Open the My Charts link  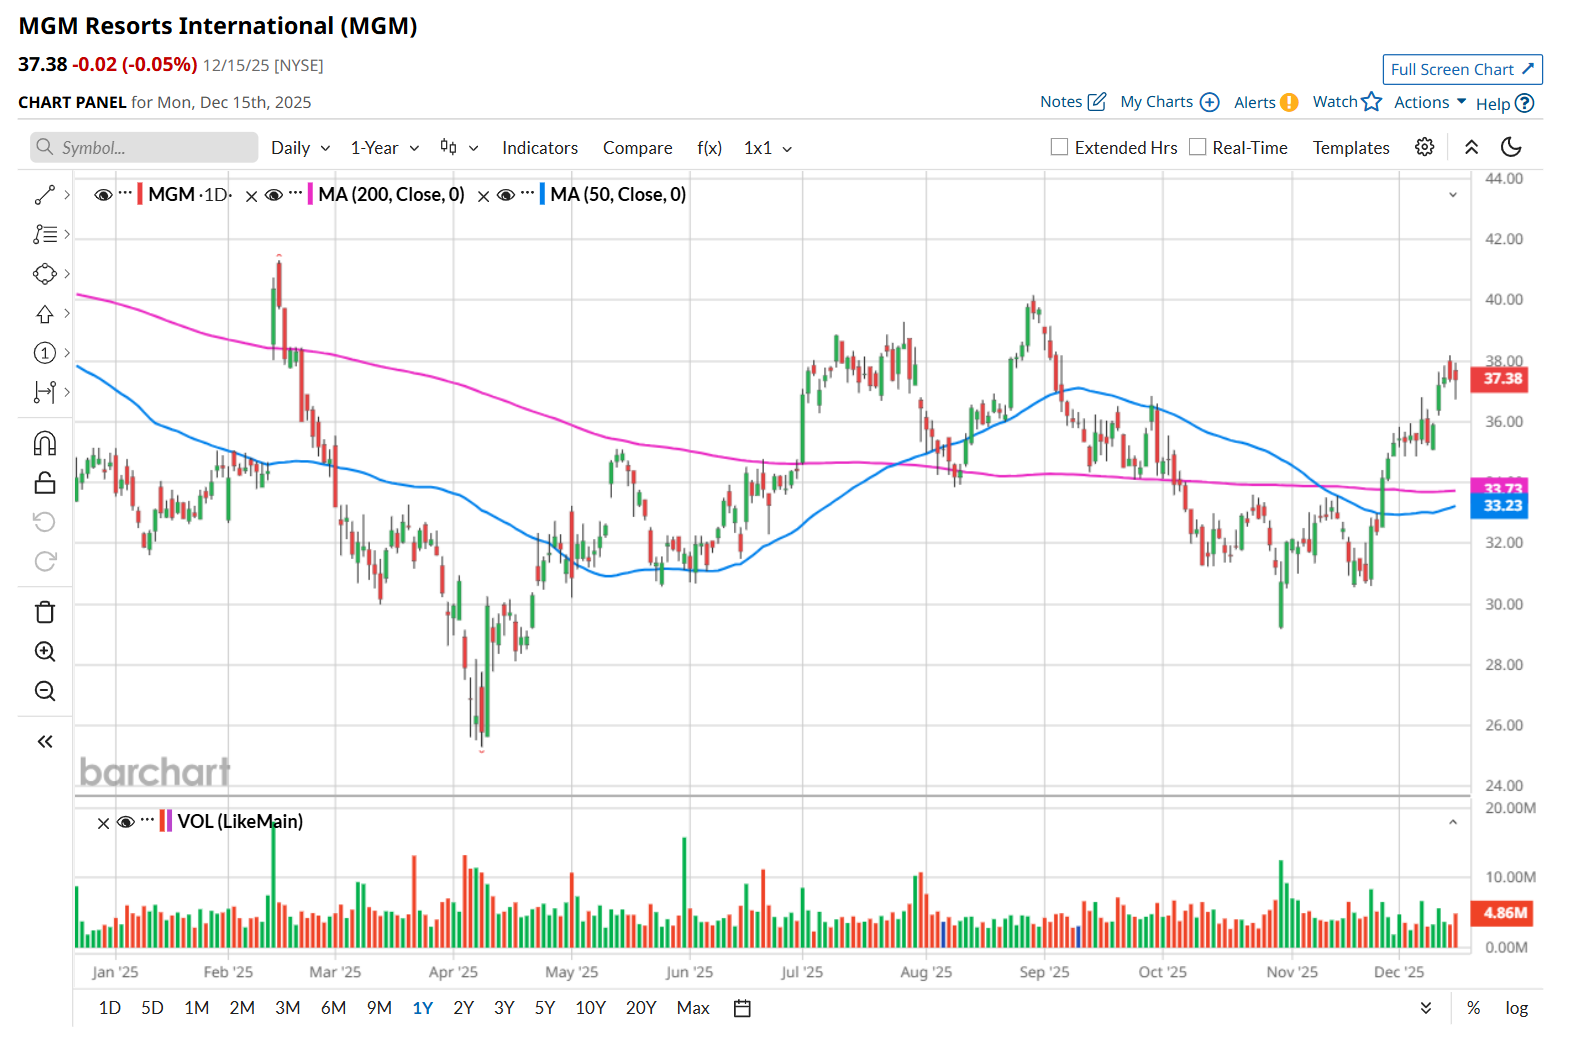[1169, 102]
